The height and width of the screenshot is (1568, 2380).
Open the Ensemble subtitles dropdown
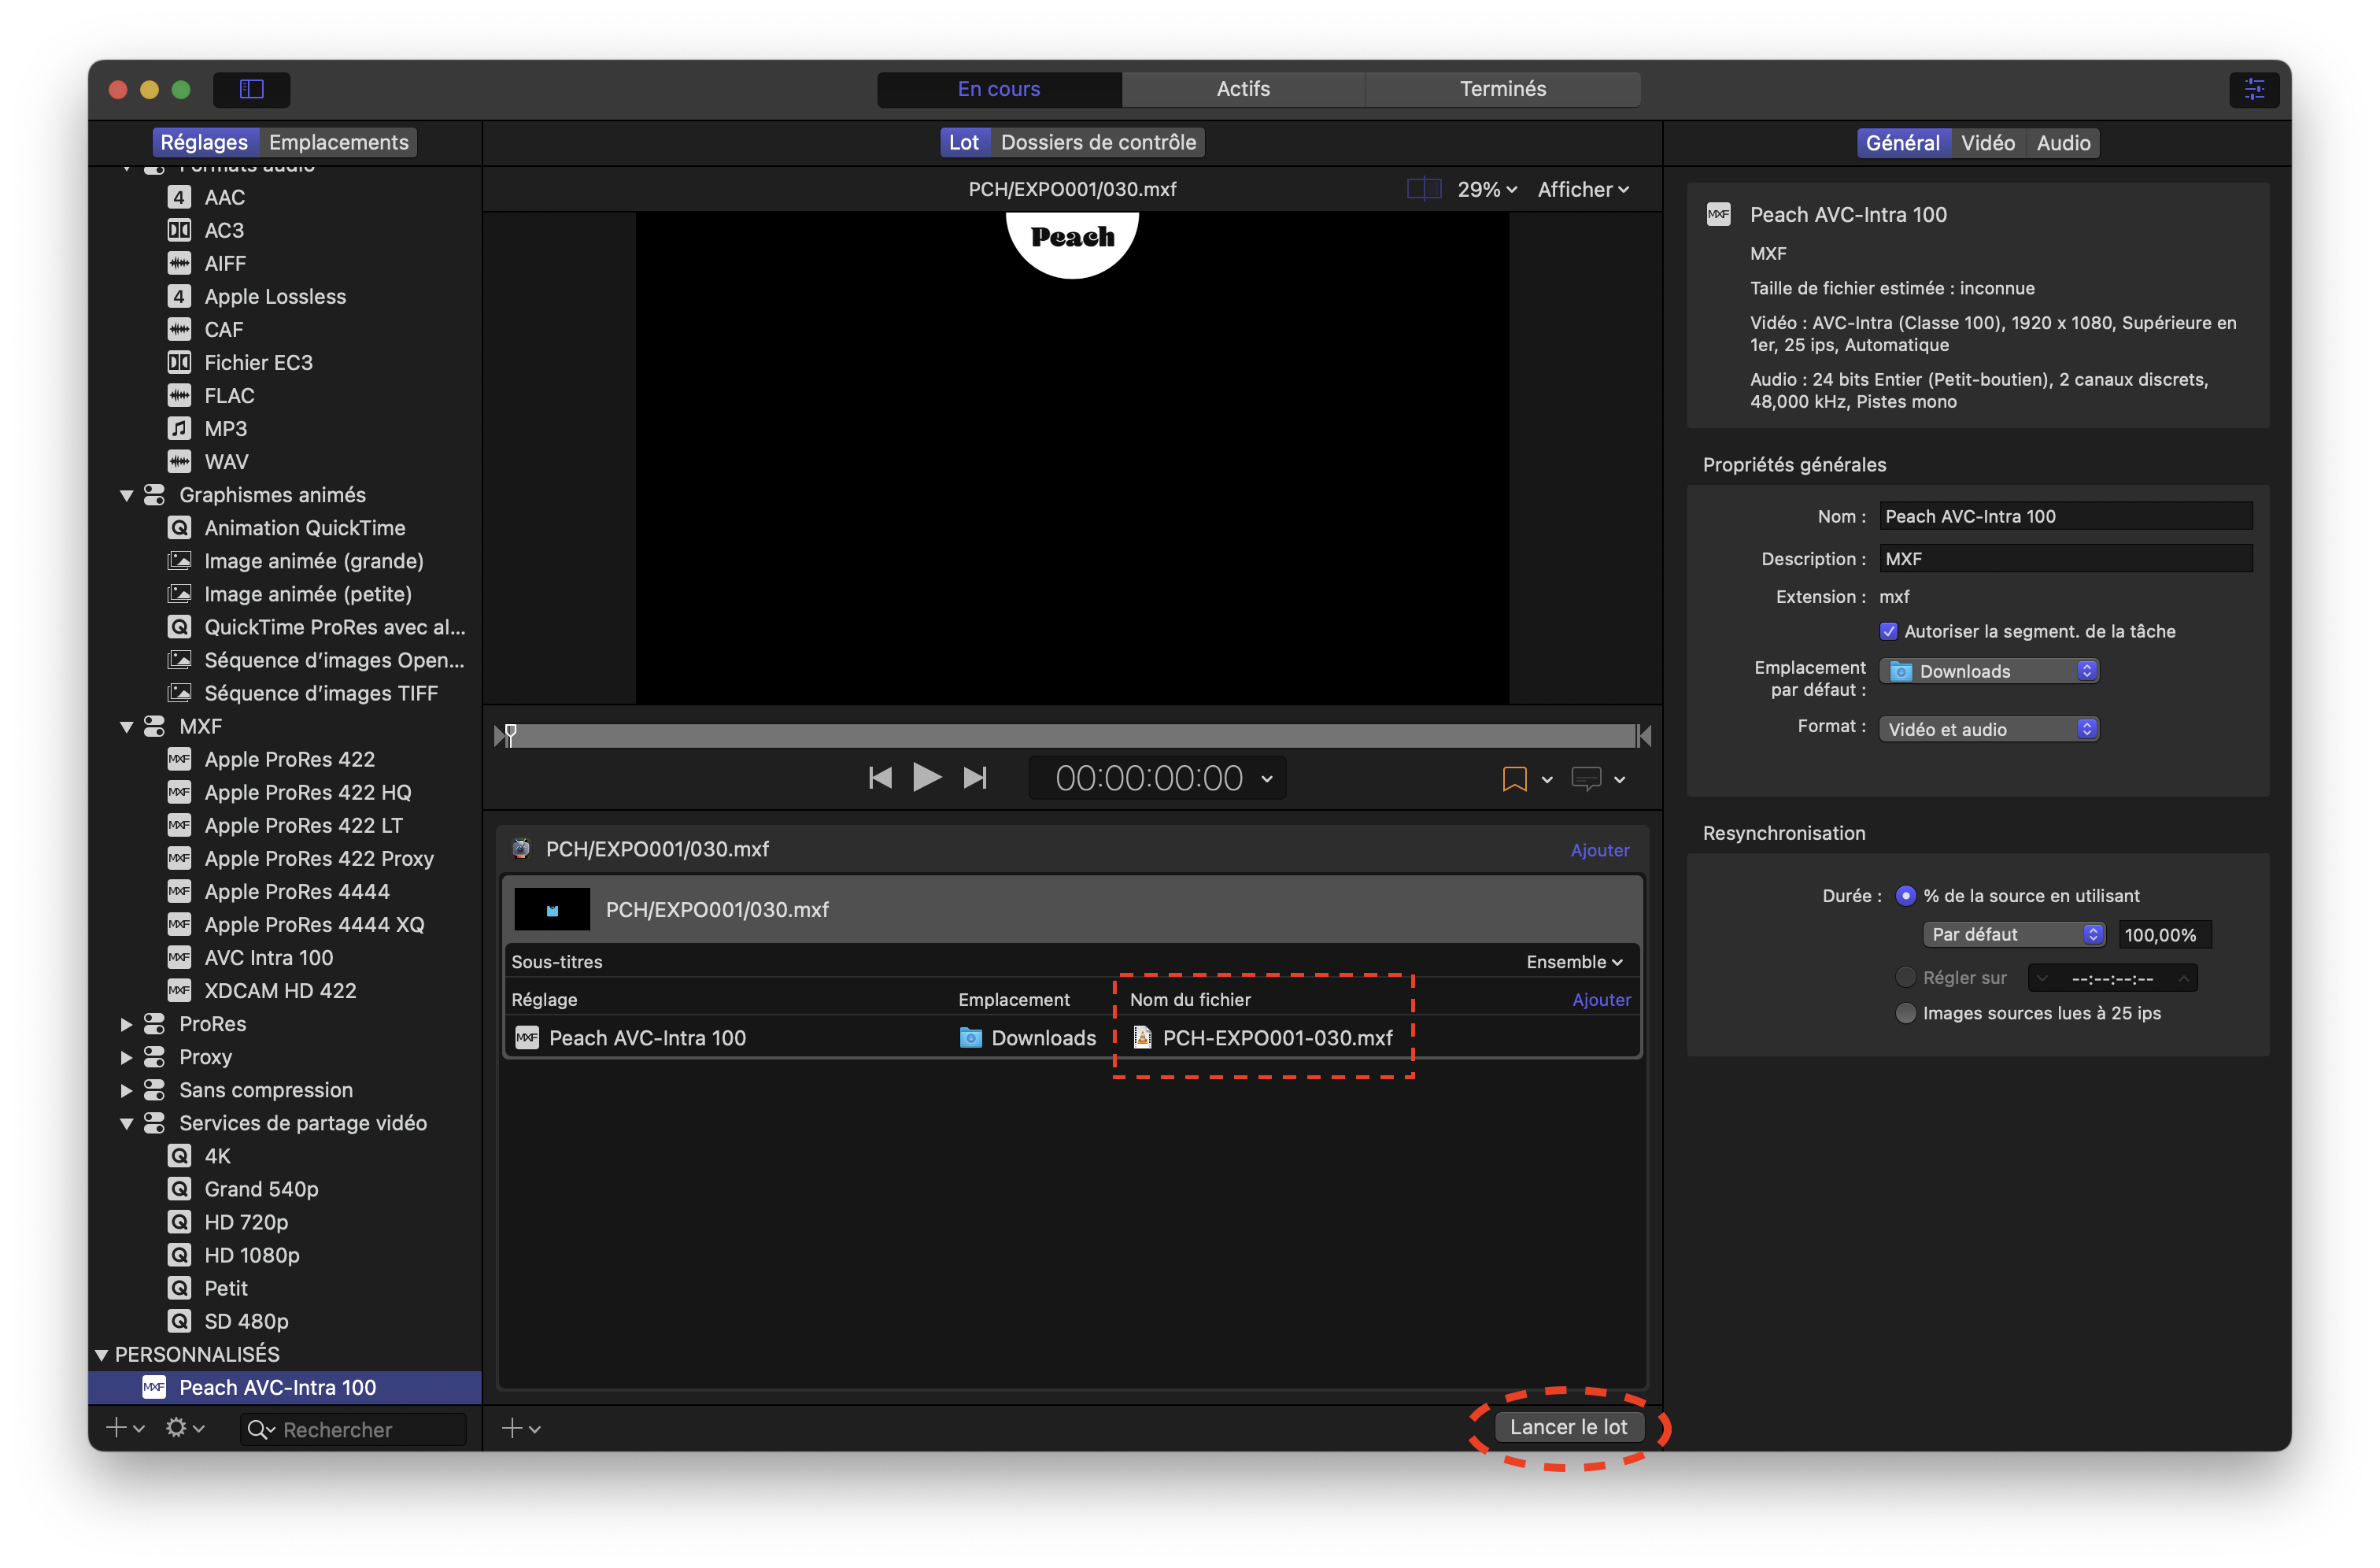(1574, 961)
